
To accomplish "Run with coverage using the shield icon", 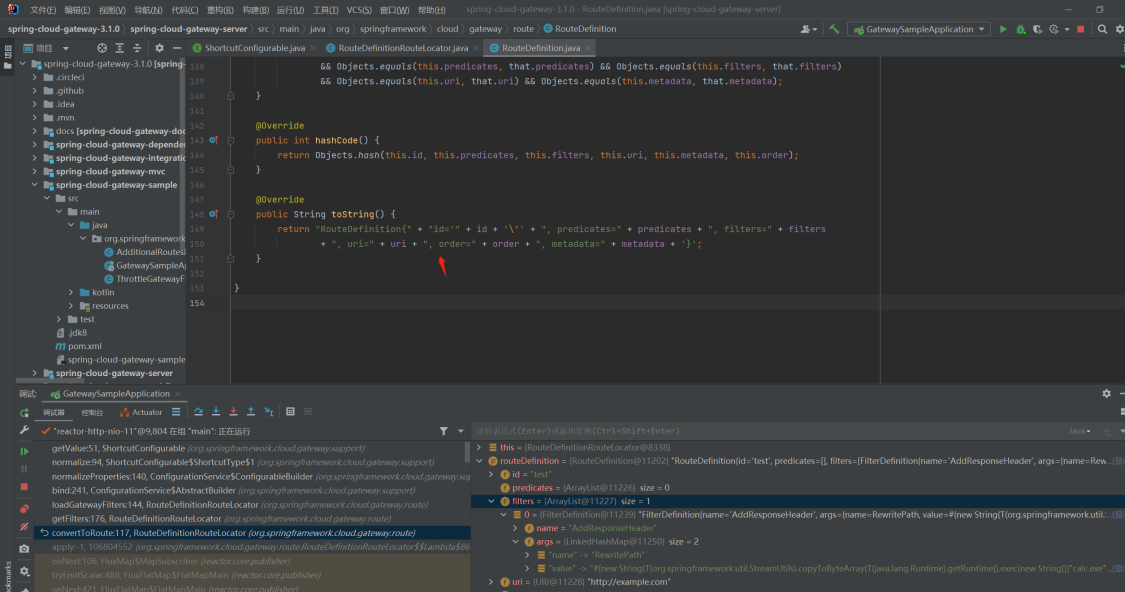I will (x=1037, y=29).
